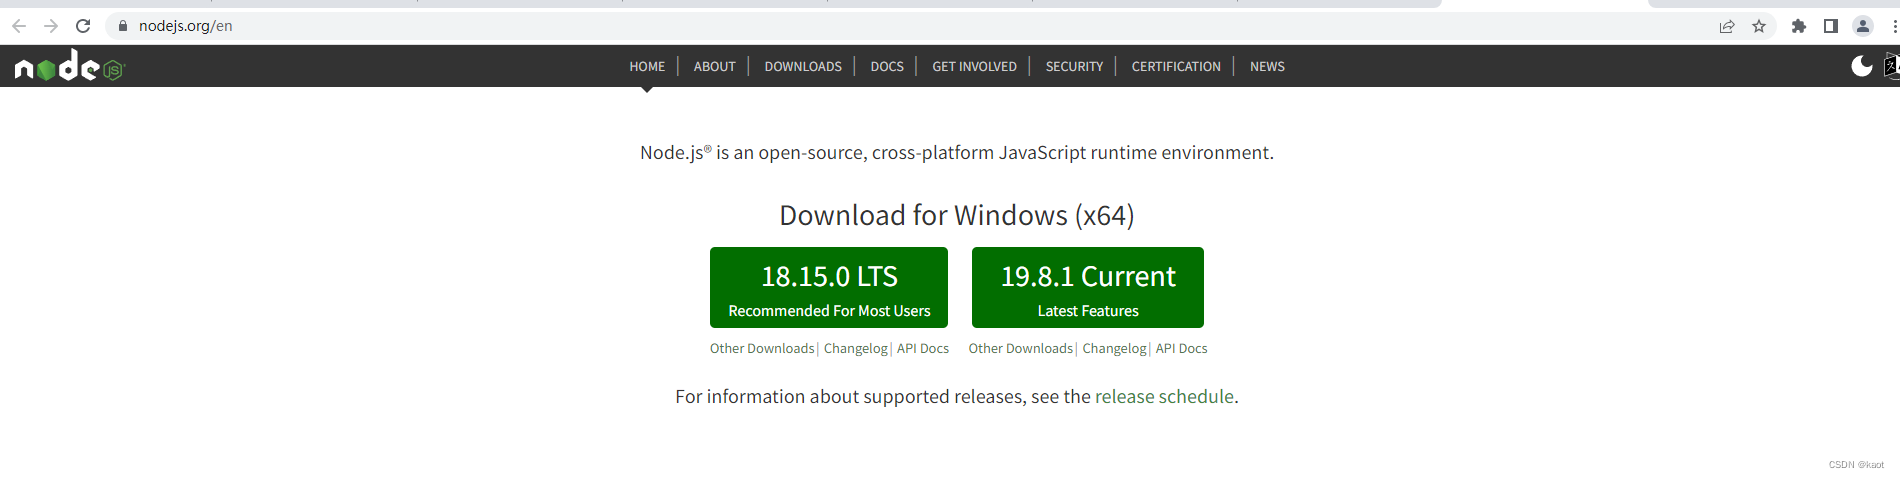Open the ABOUT nav item
The image size is (1900, 478).
[x=714, y=67]
